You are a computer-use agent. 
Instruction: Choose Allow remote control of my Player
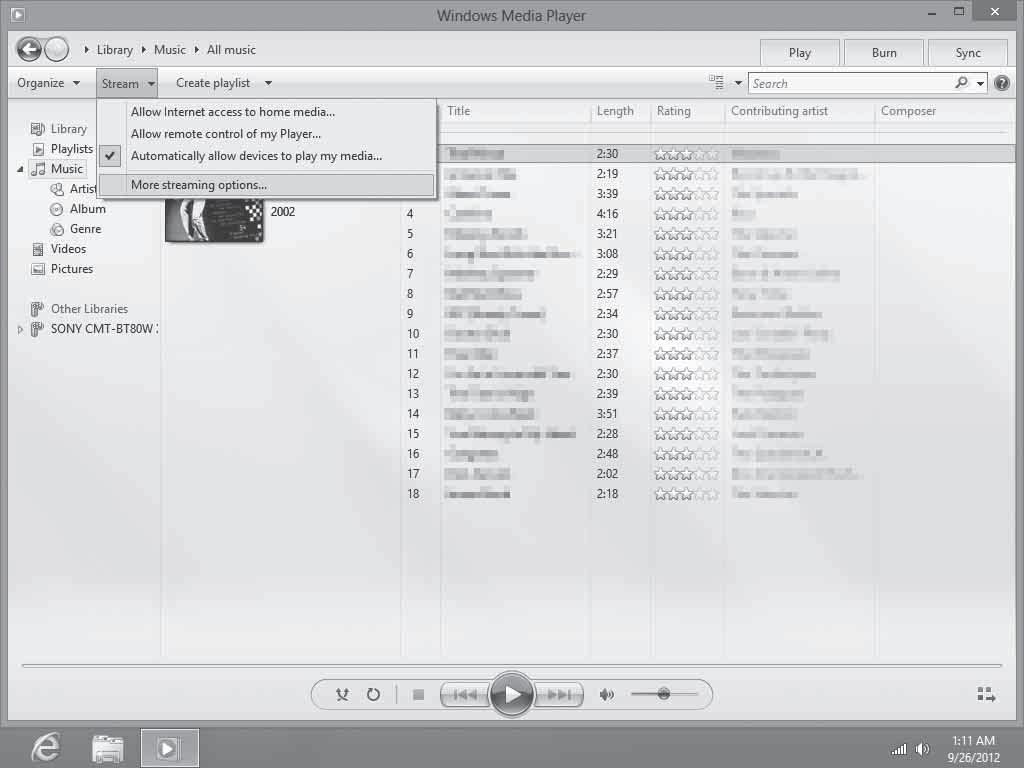pyautogui.click(x=225, y=134)
